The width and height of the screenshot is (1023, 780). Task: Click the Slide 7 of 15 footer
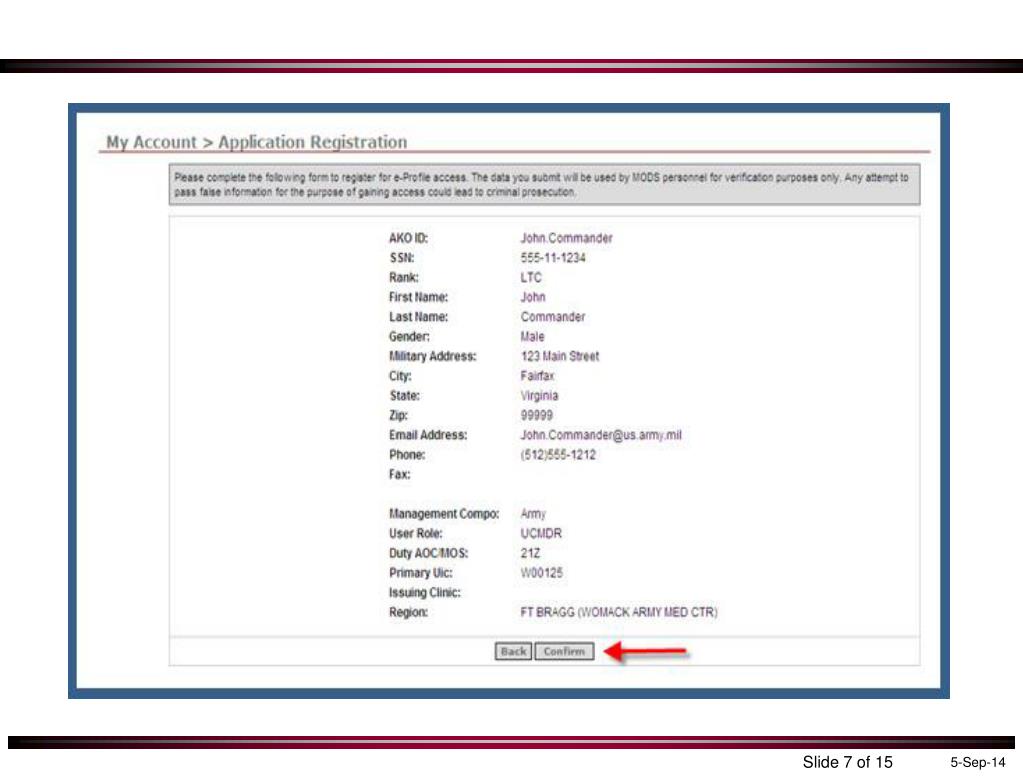click(x=847, y=762)
